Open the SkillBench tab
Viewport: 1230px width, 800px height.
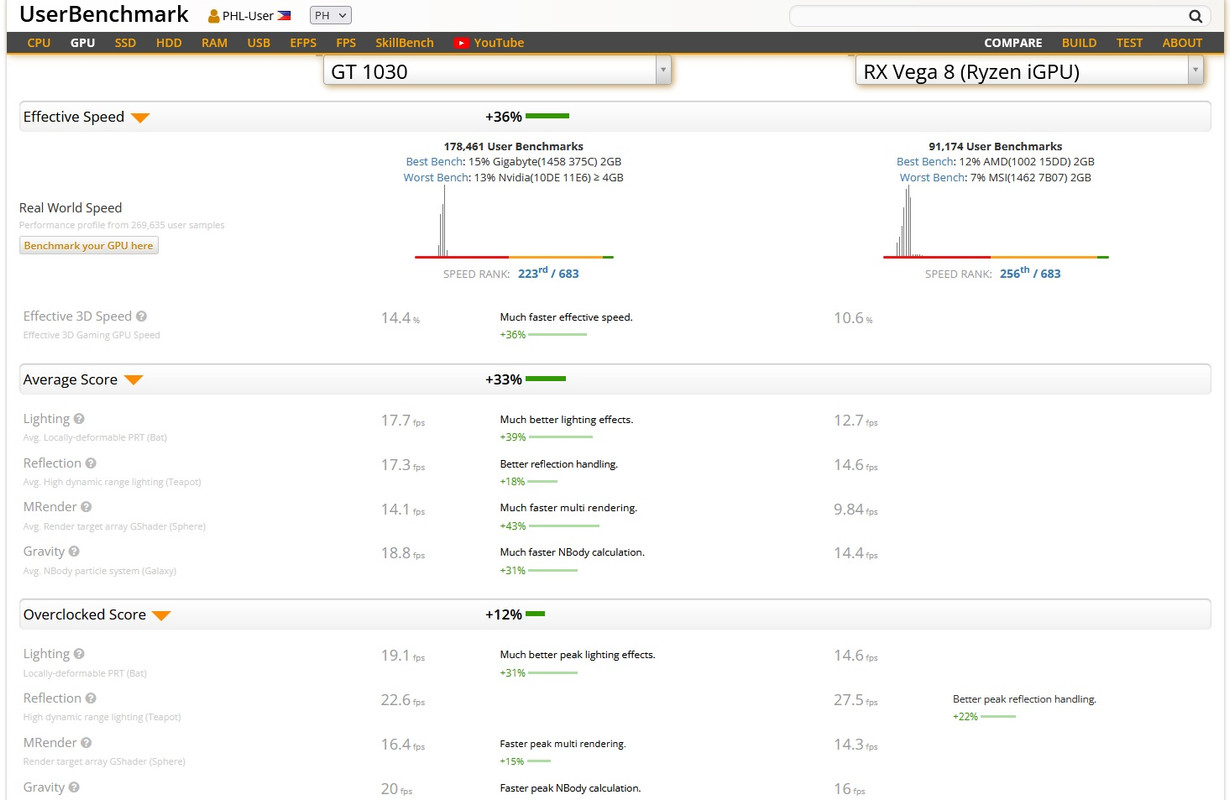(405, 43)
